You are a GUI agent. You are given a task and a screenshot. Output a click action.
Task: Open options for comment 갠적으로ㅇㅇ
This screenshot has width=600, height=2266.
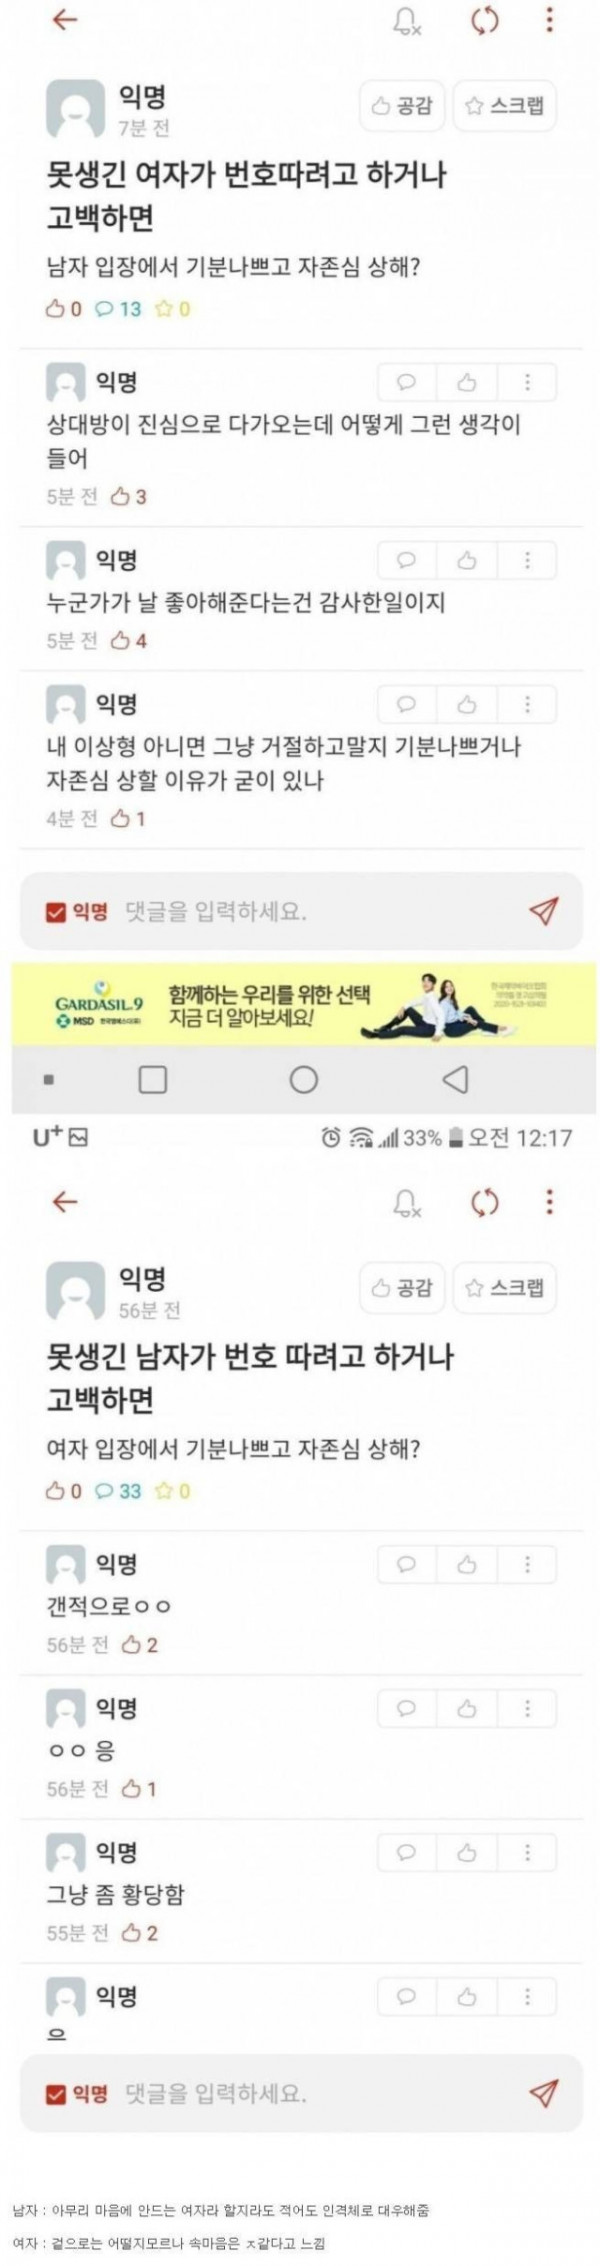(527, 1564)
